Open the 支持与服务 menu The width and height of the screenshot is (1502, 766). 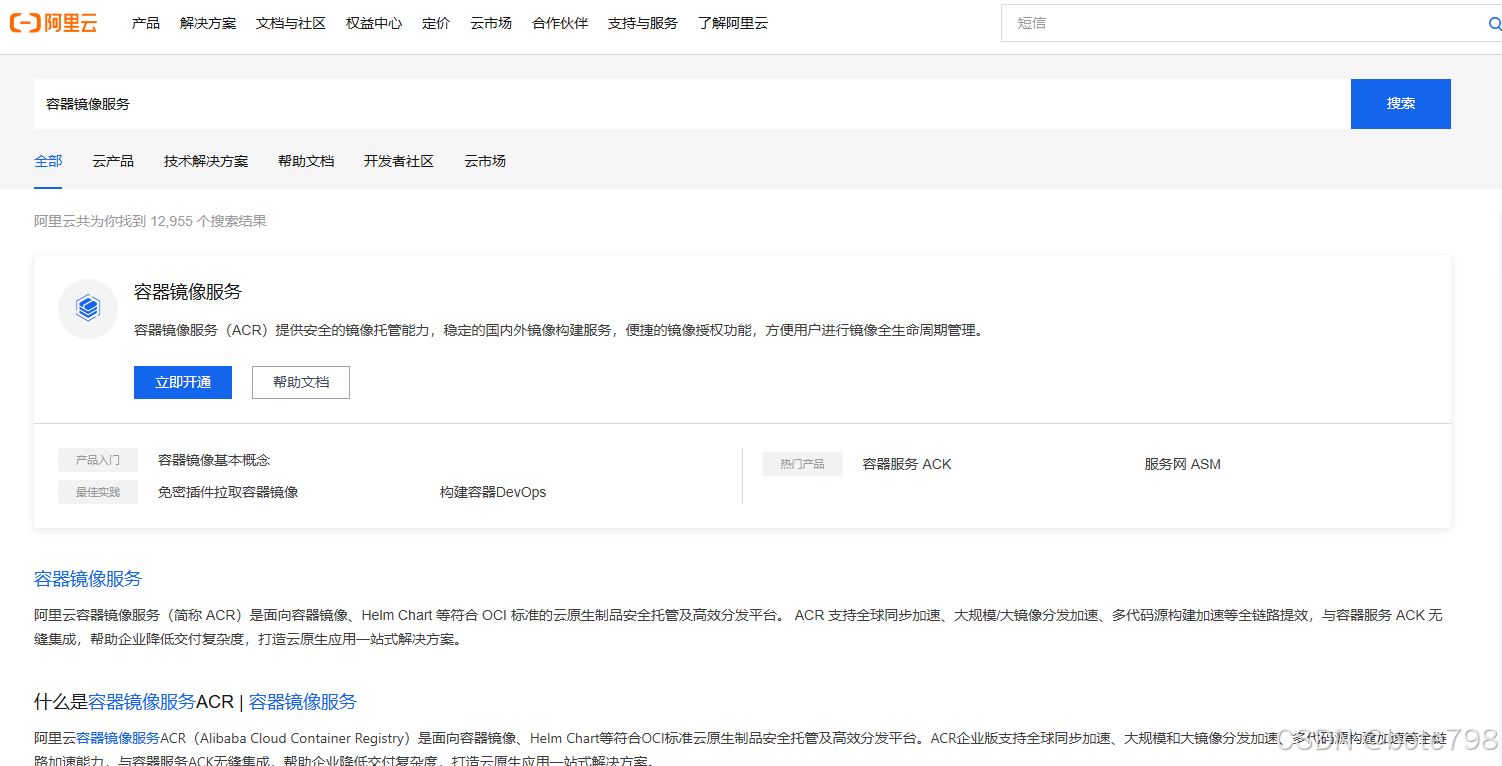642,23
